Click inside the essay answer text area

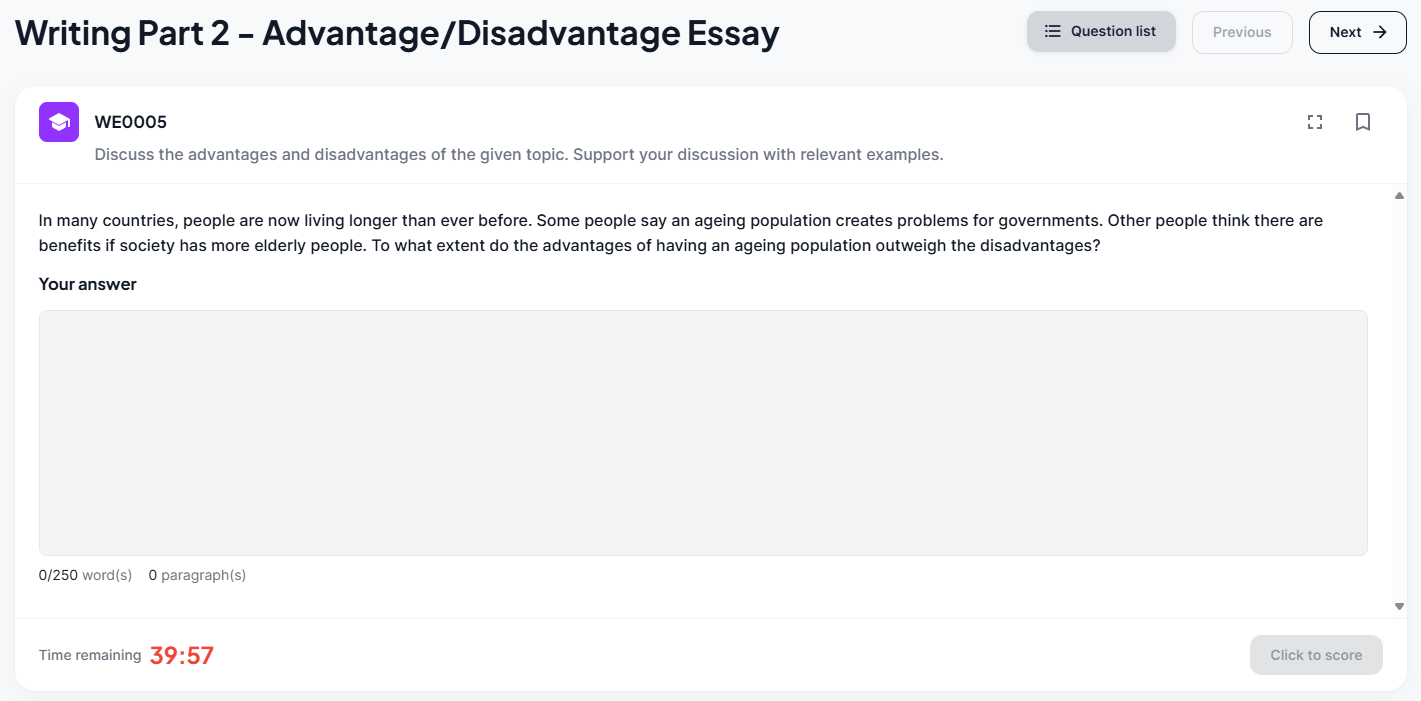(703, 432)
